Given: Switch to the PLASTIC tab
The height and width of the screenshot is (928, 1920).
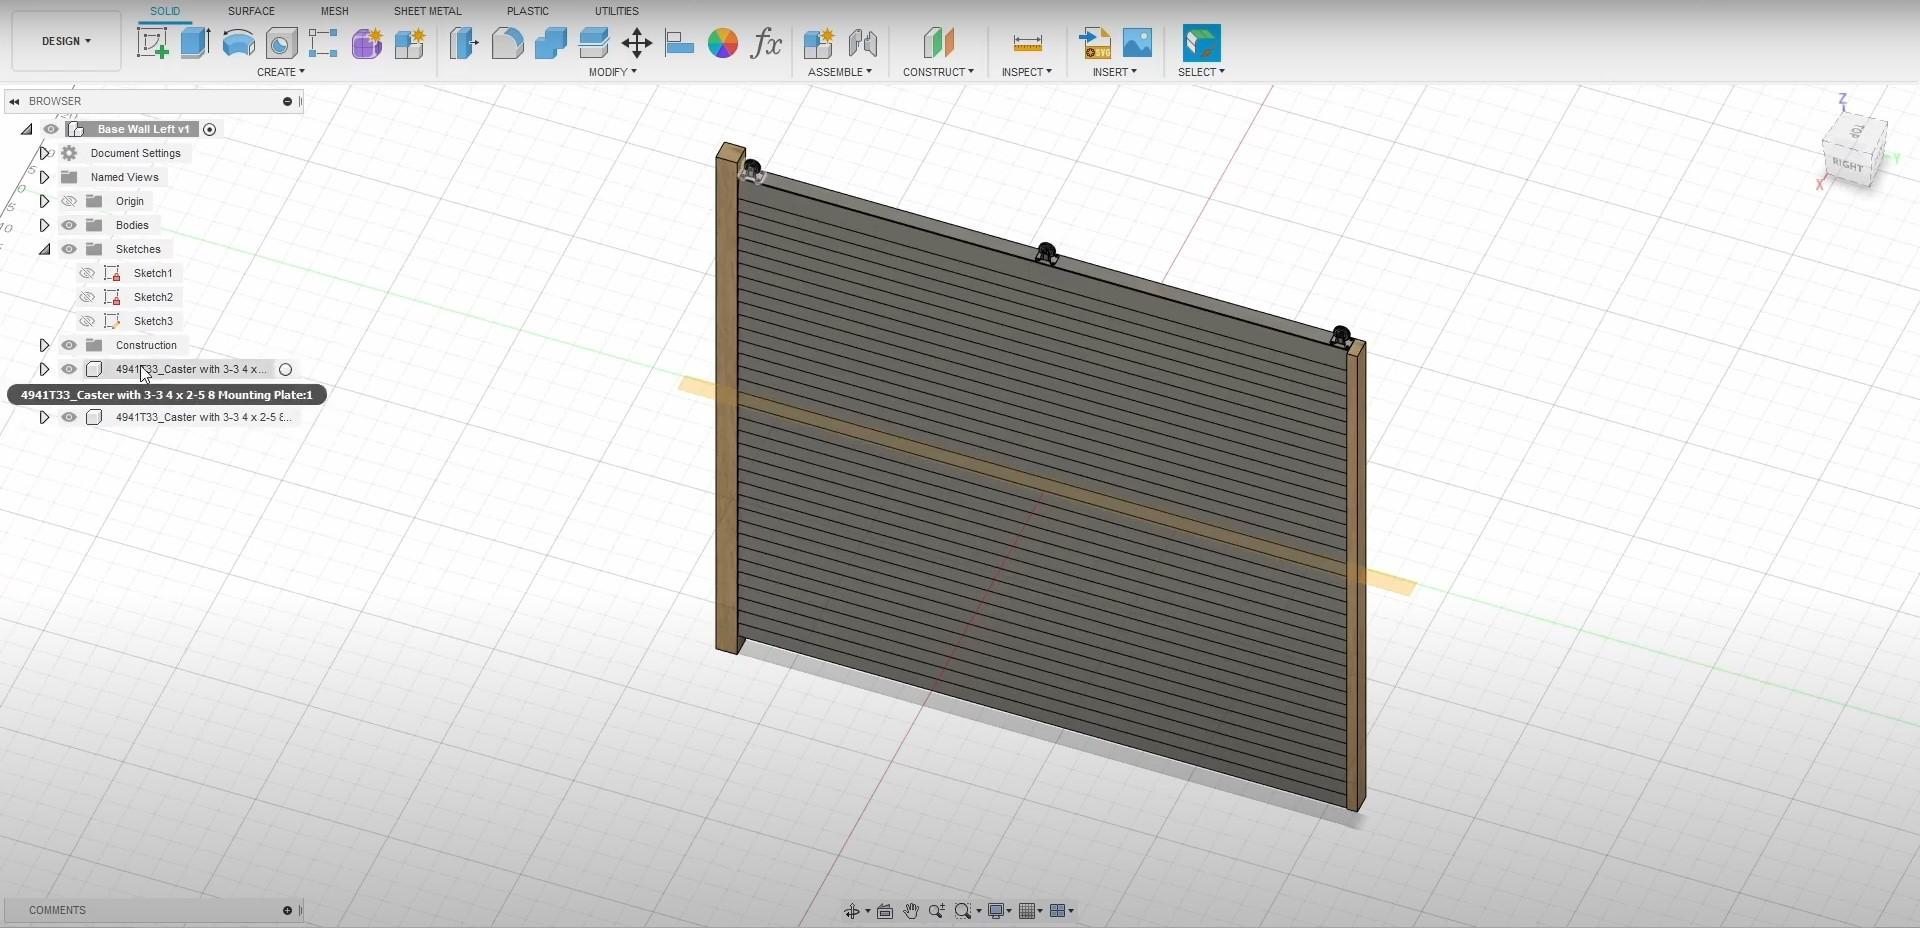Looking at the screenshot, I should click(527, 11).
